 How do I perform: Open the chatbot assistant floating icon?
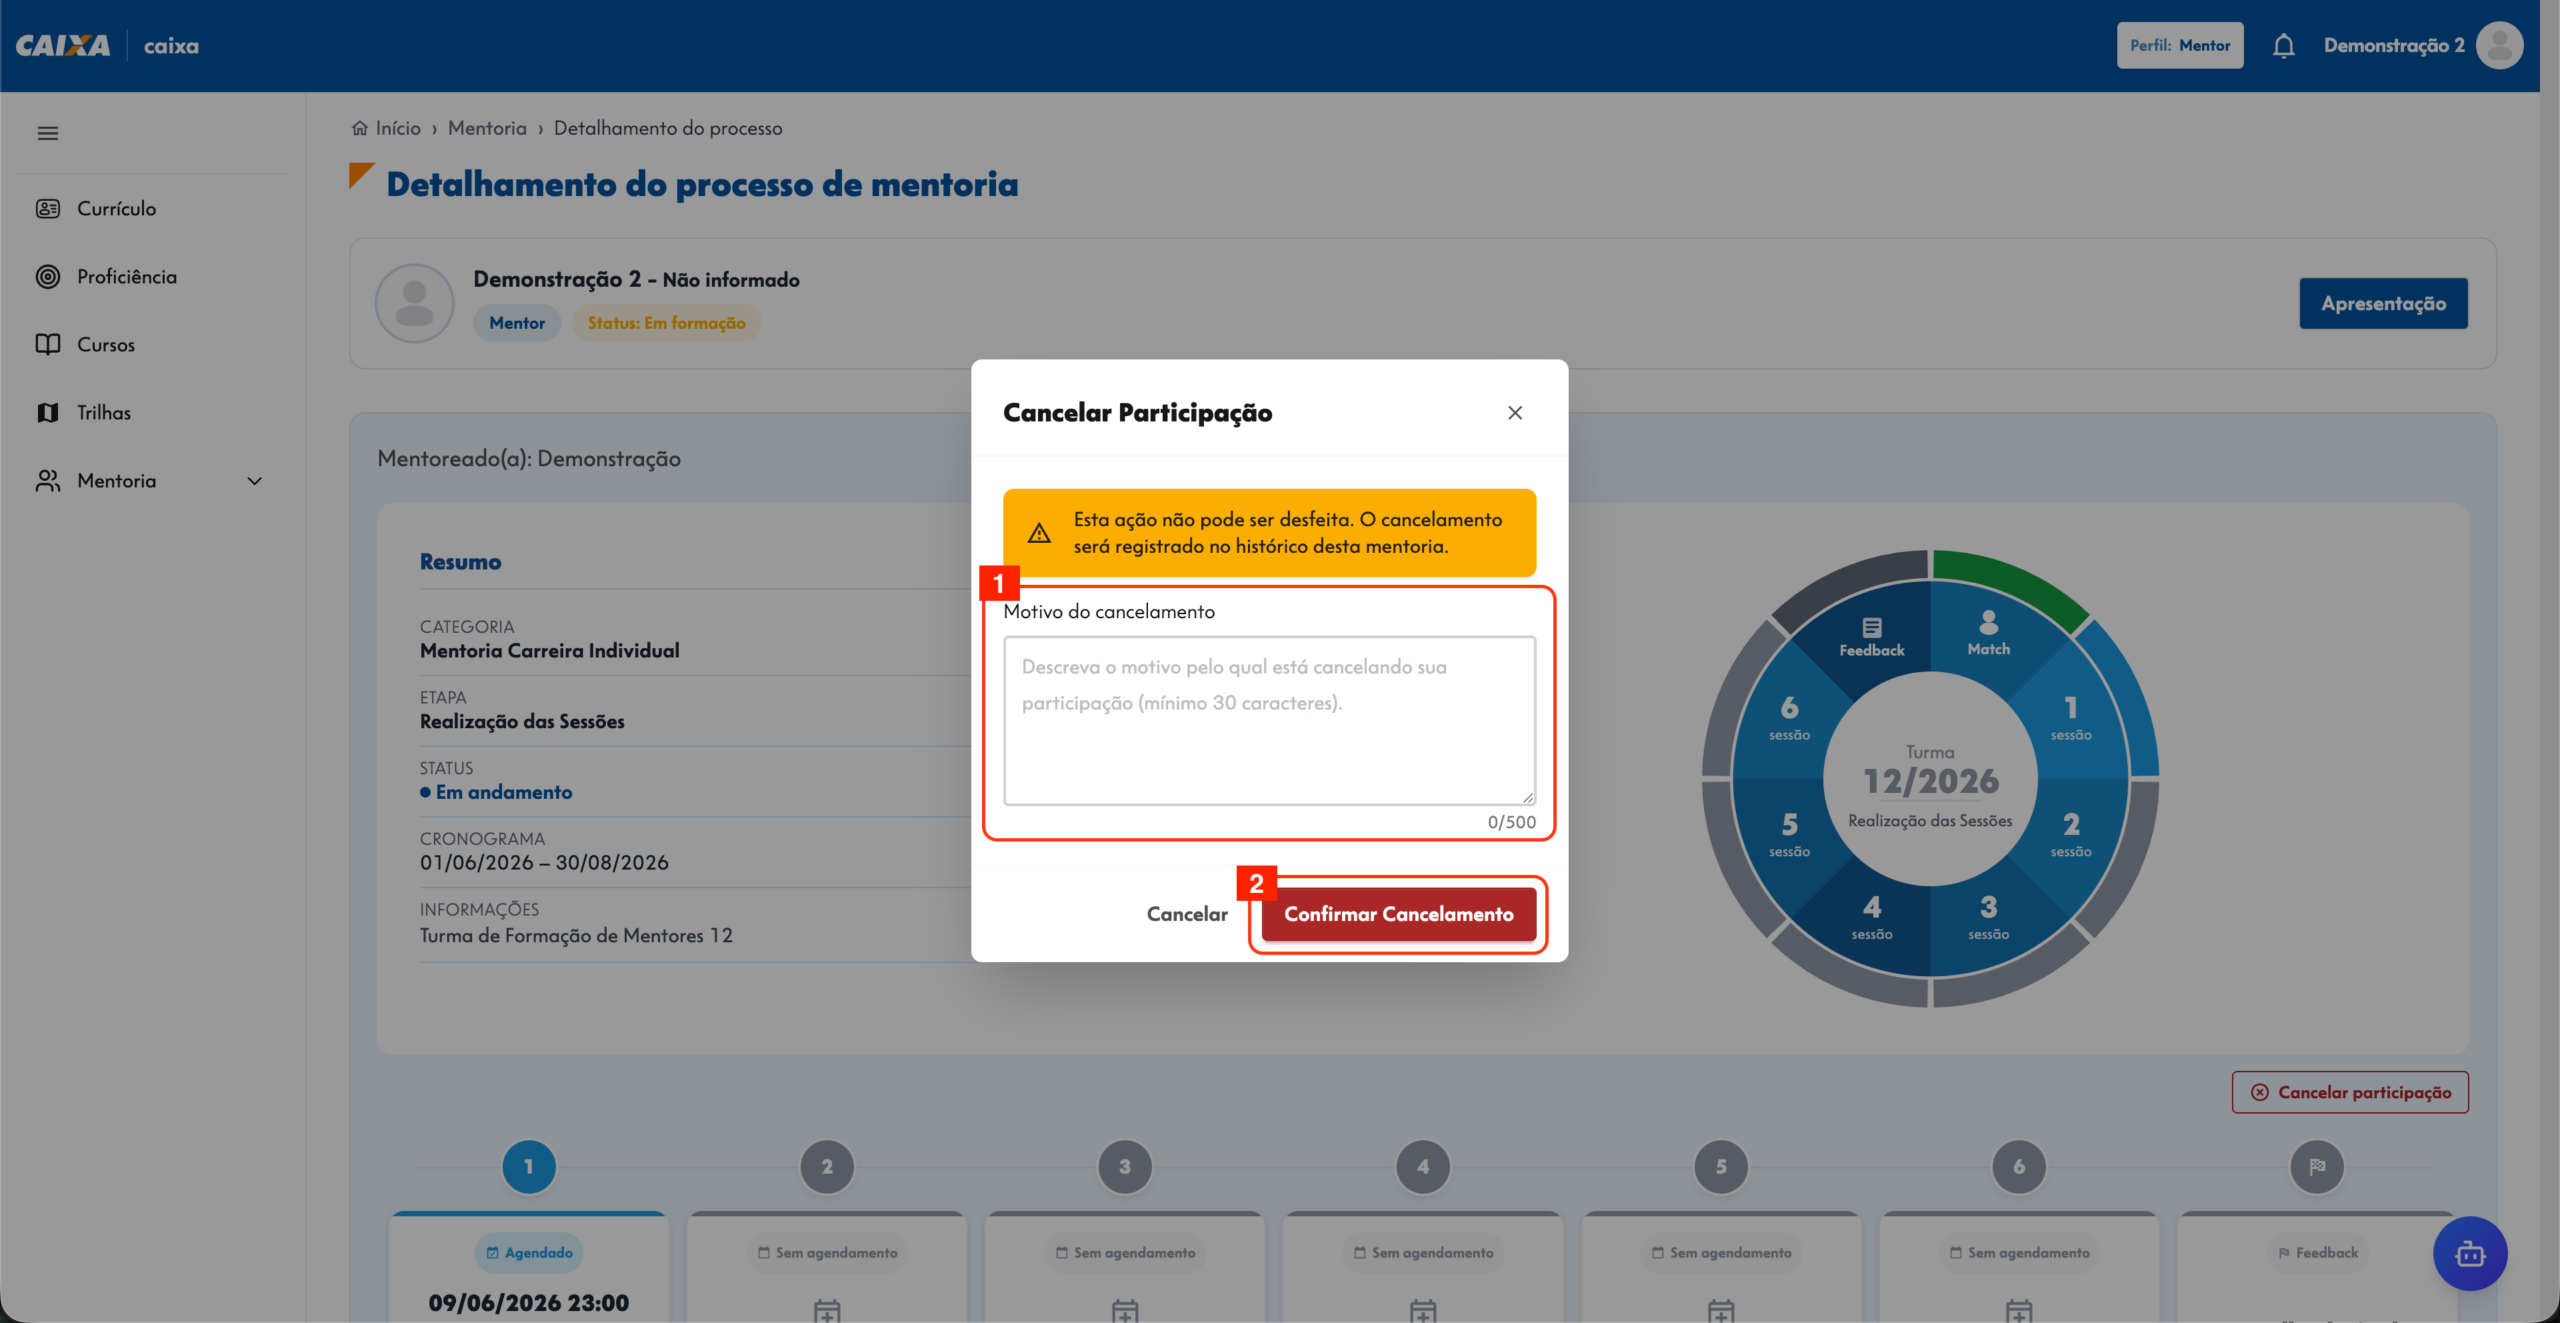[x=2470, y=1253]
